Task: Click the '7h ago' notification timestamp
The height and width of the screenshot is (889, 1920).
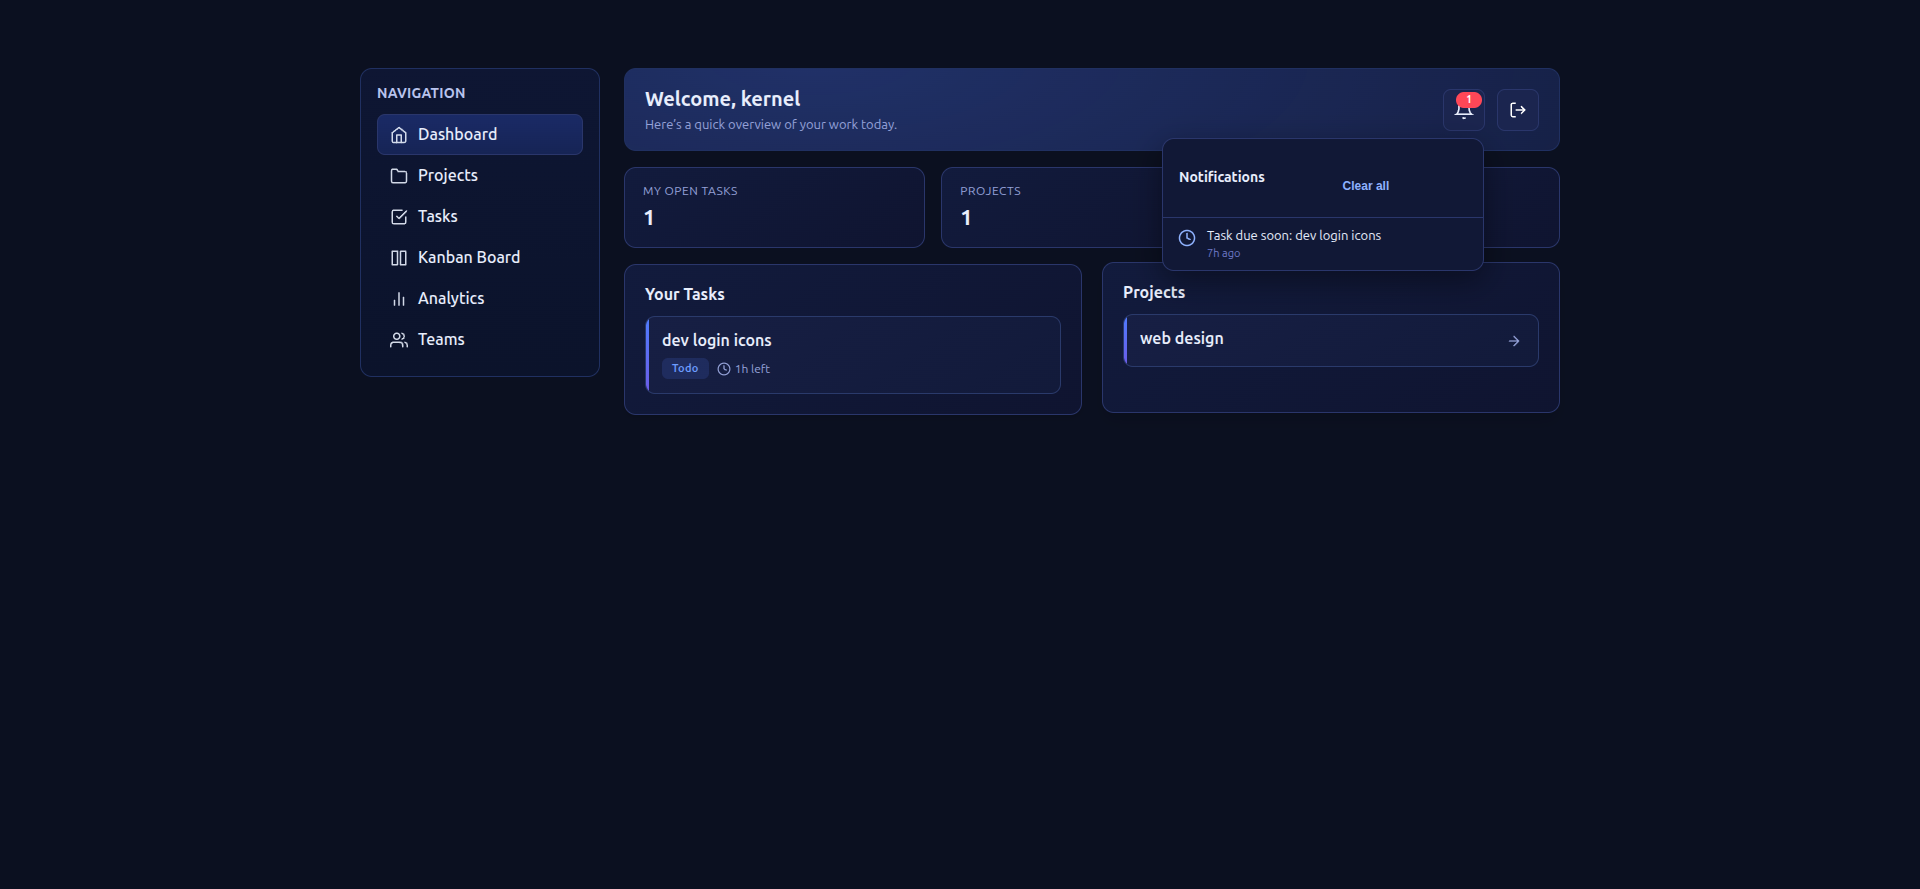Action: [1223, 254]
